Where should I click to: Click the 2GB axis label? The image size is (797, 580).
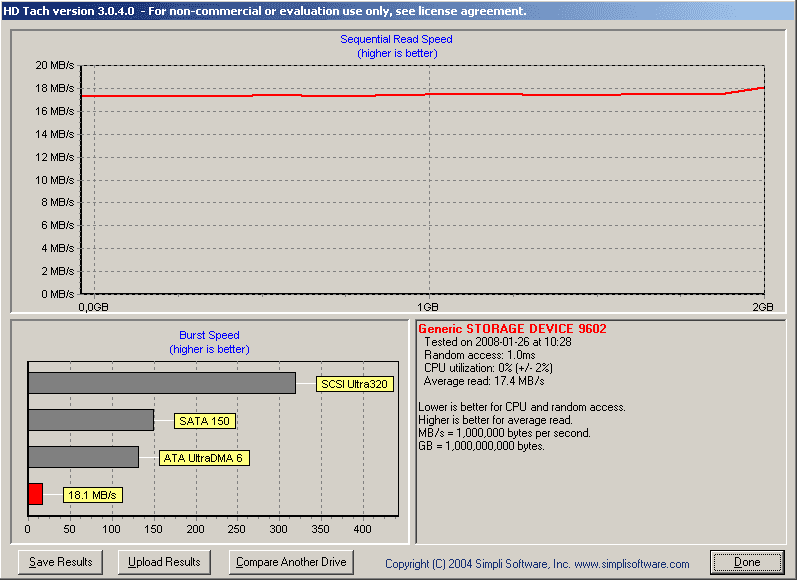pyautogui.click(x=762, y=307)
